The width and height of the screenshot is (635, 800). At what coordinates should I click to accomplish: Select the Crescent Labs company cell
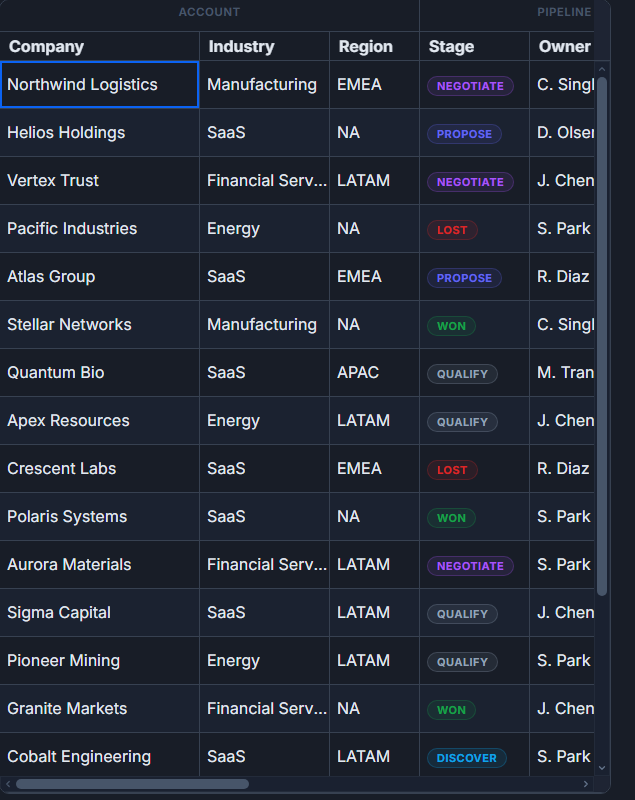(x=99, y=468)
